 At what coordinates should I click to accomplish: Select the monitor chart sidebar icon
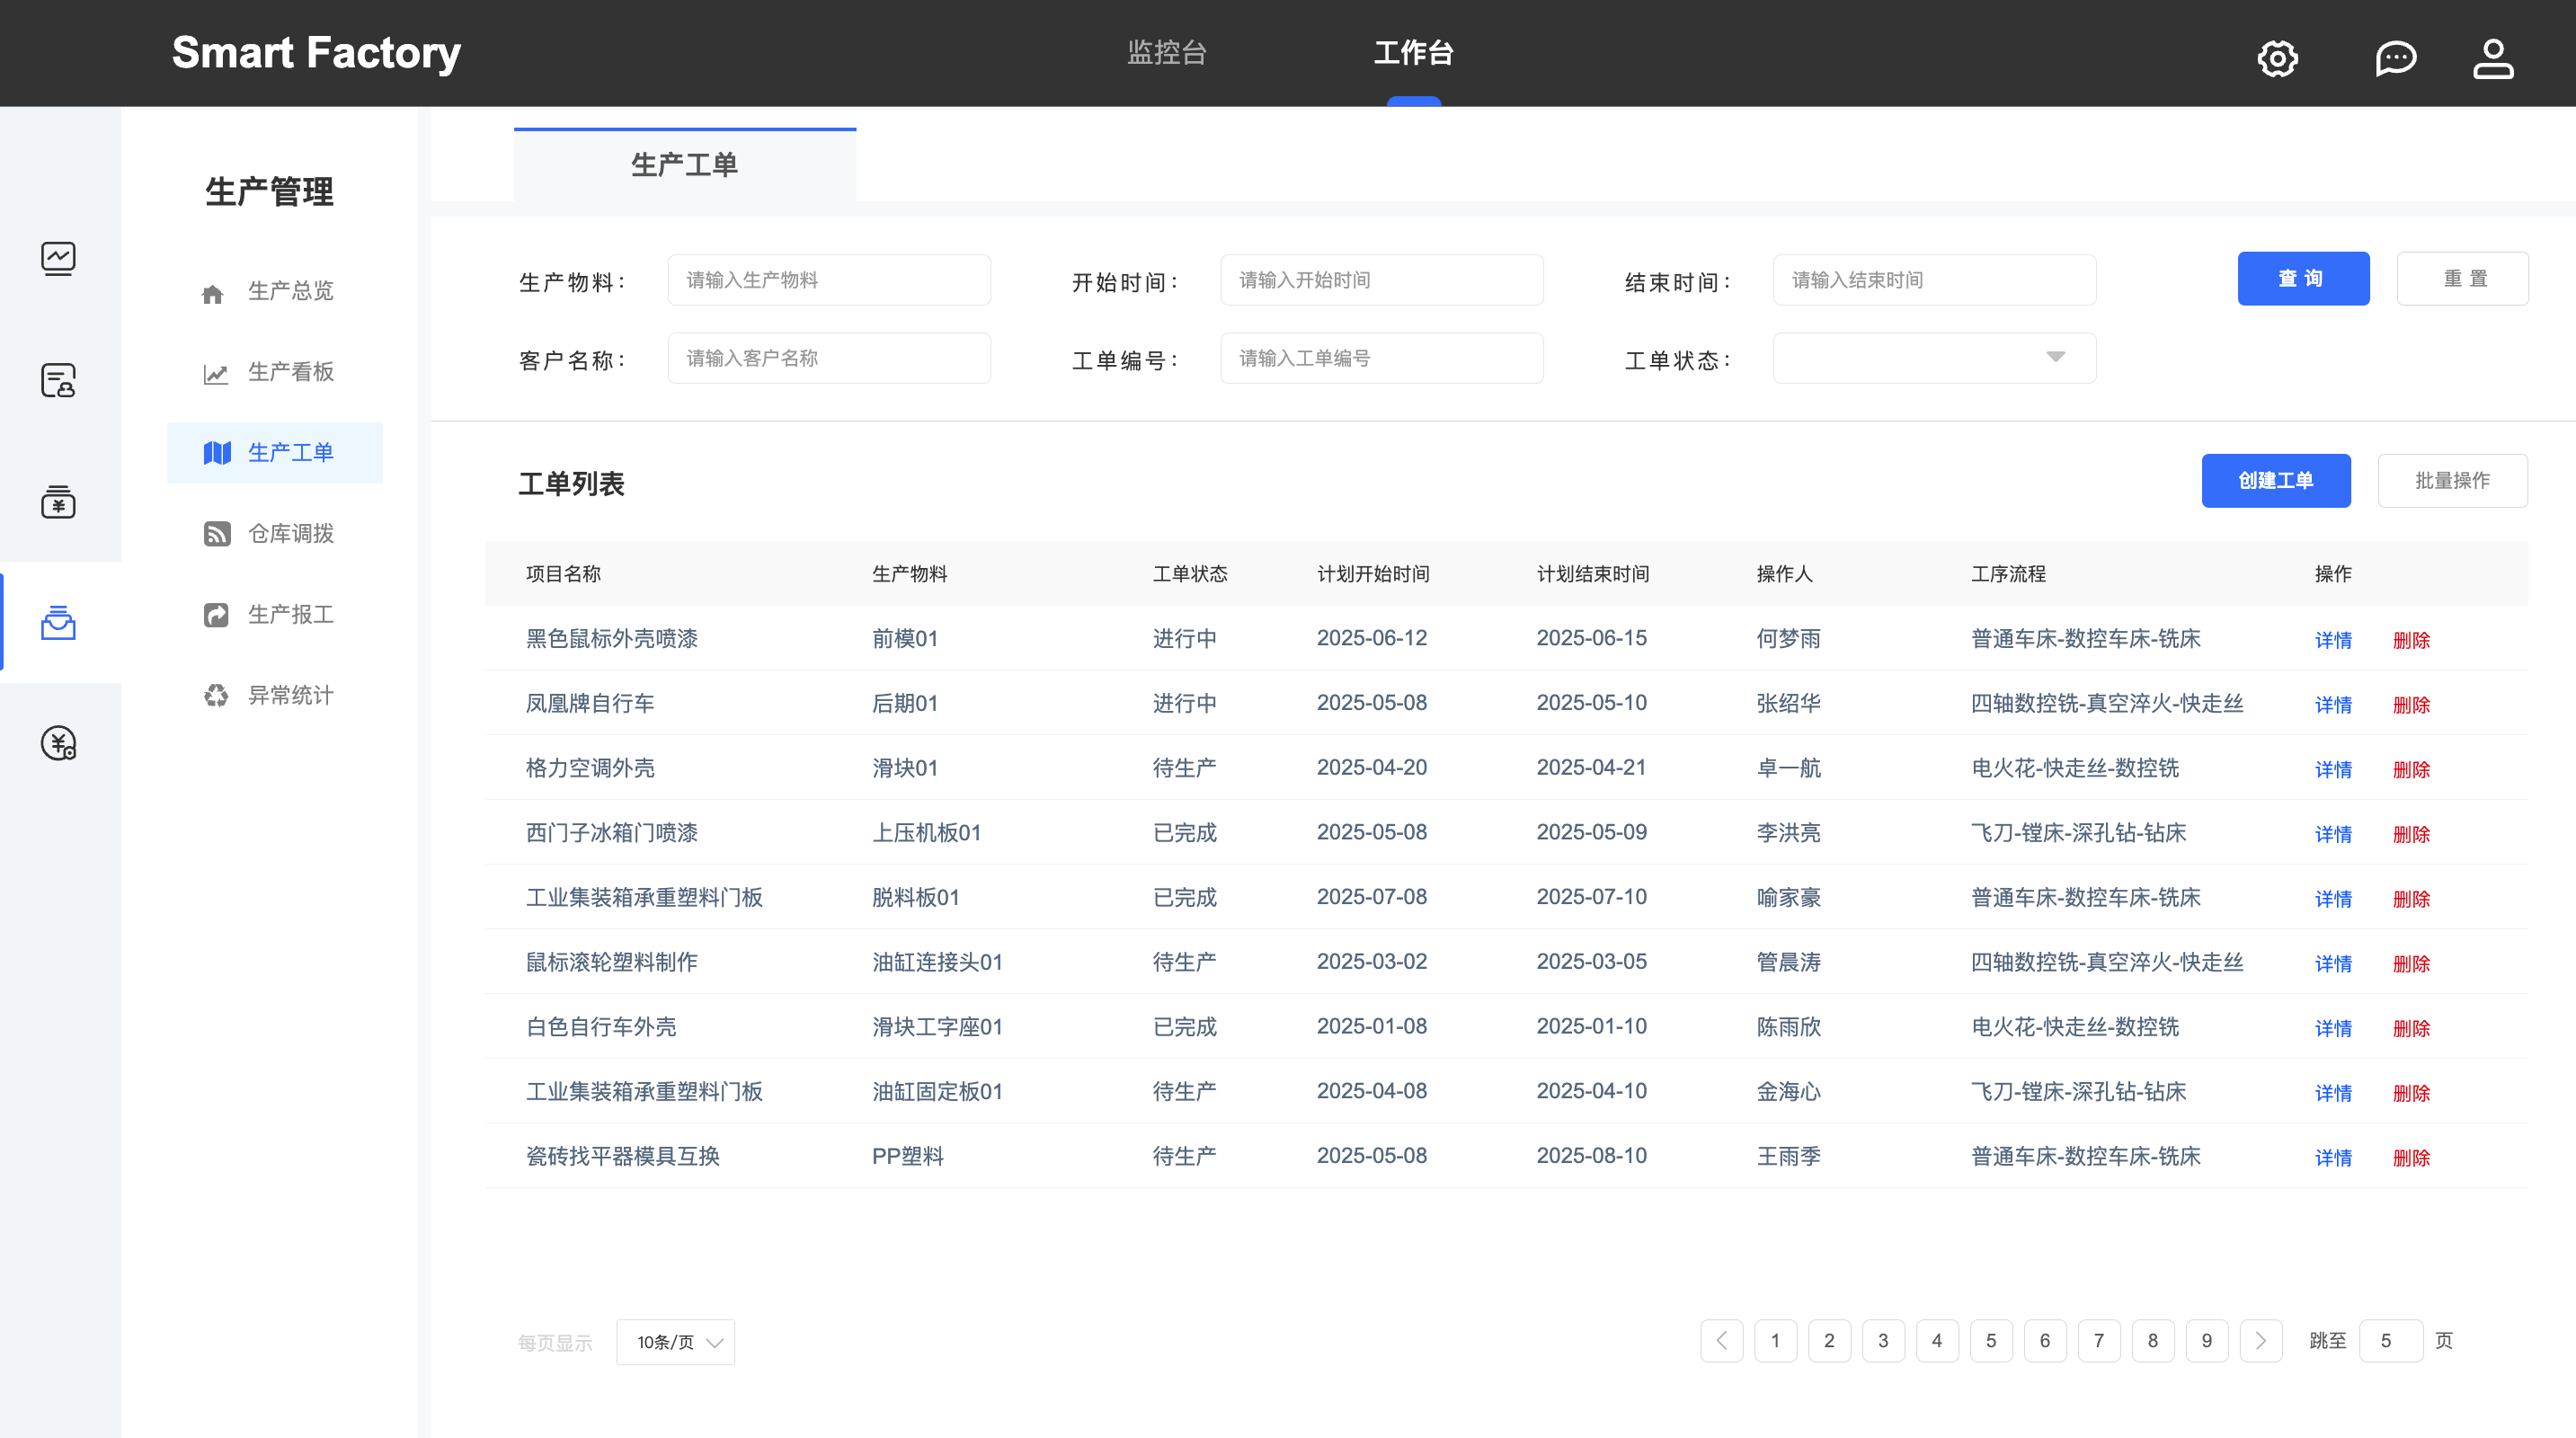click(x=58, y=259)
